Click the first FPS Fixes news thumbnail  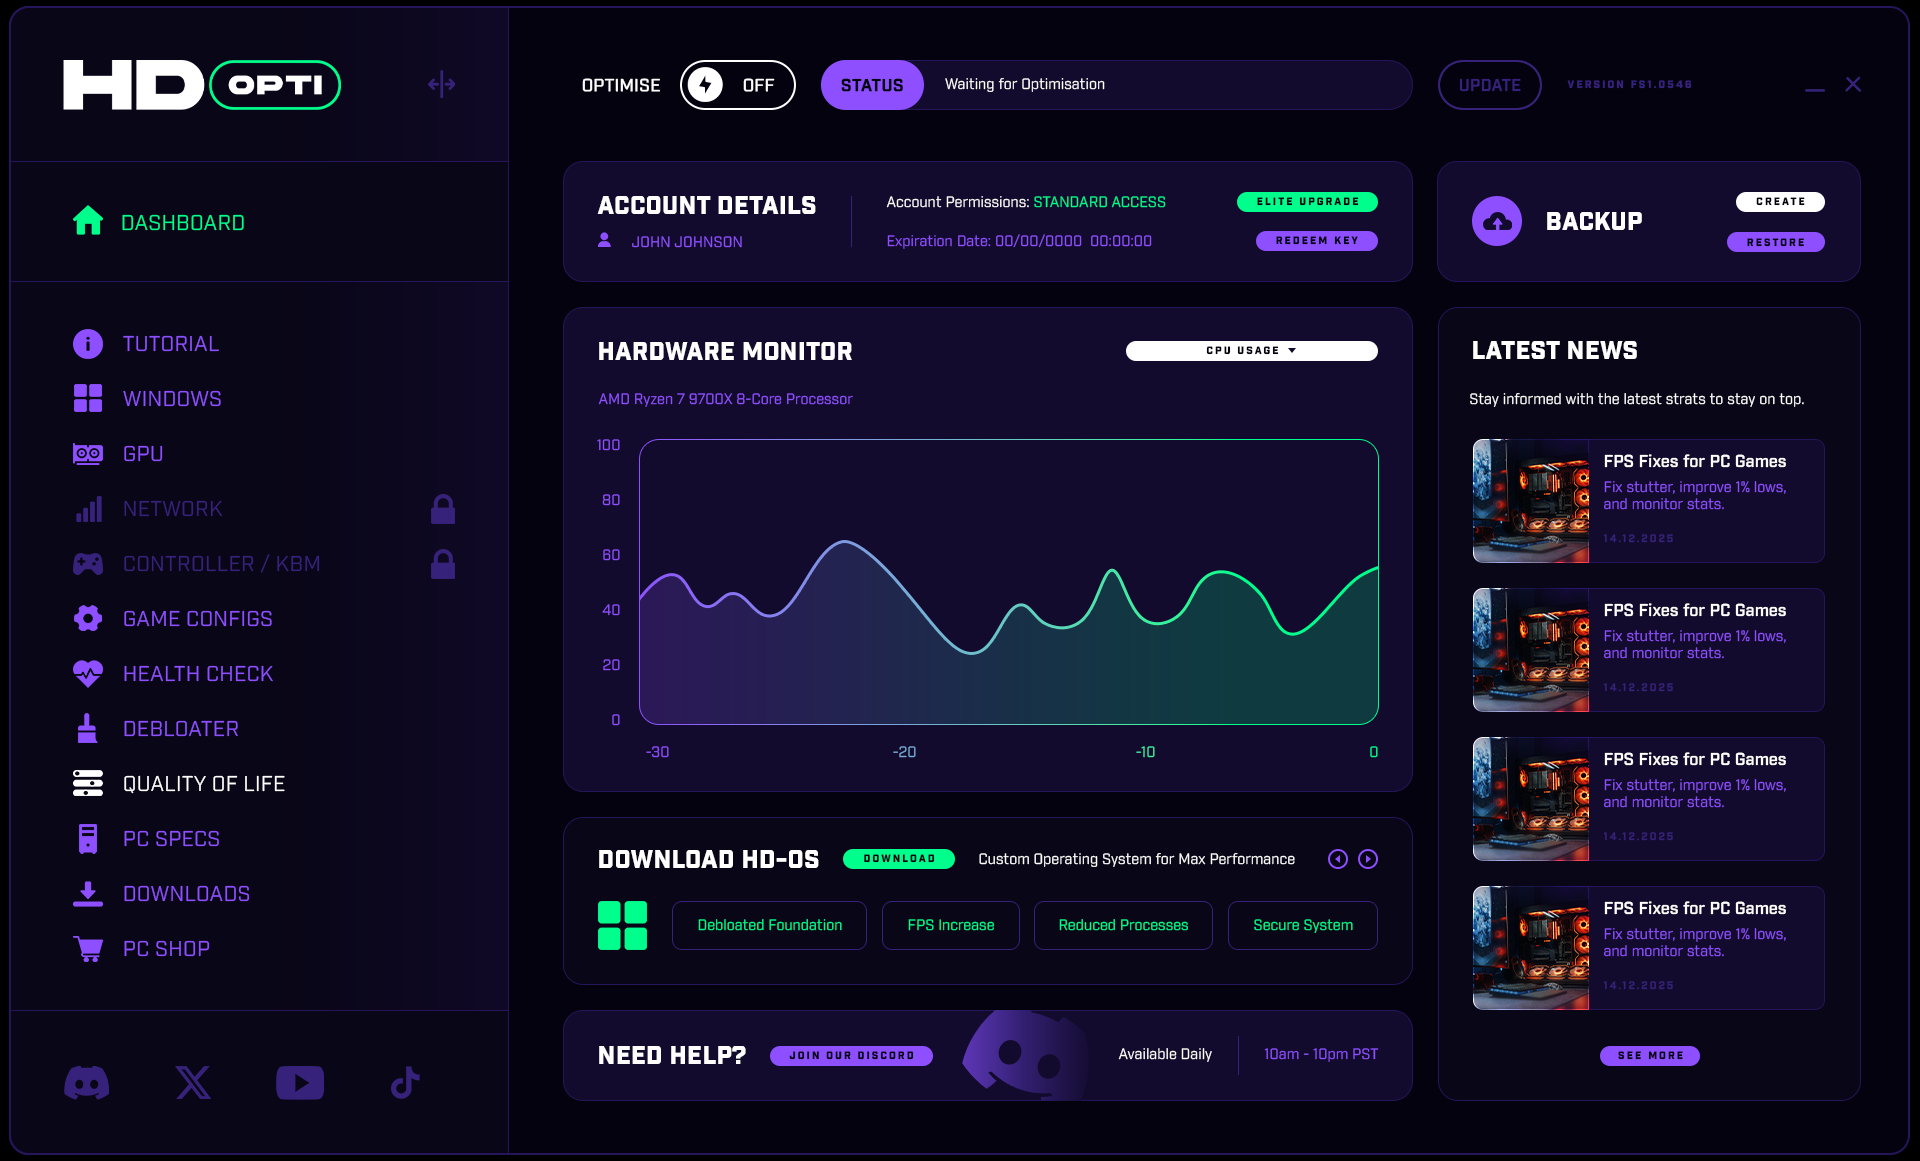(x=1530, y=501)
